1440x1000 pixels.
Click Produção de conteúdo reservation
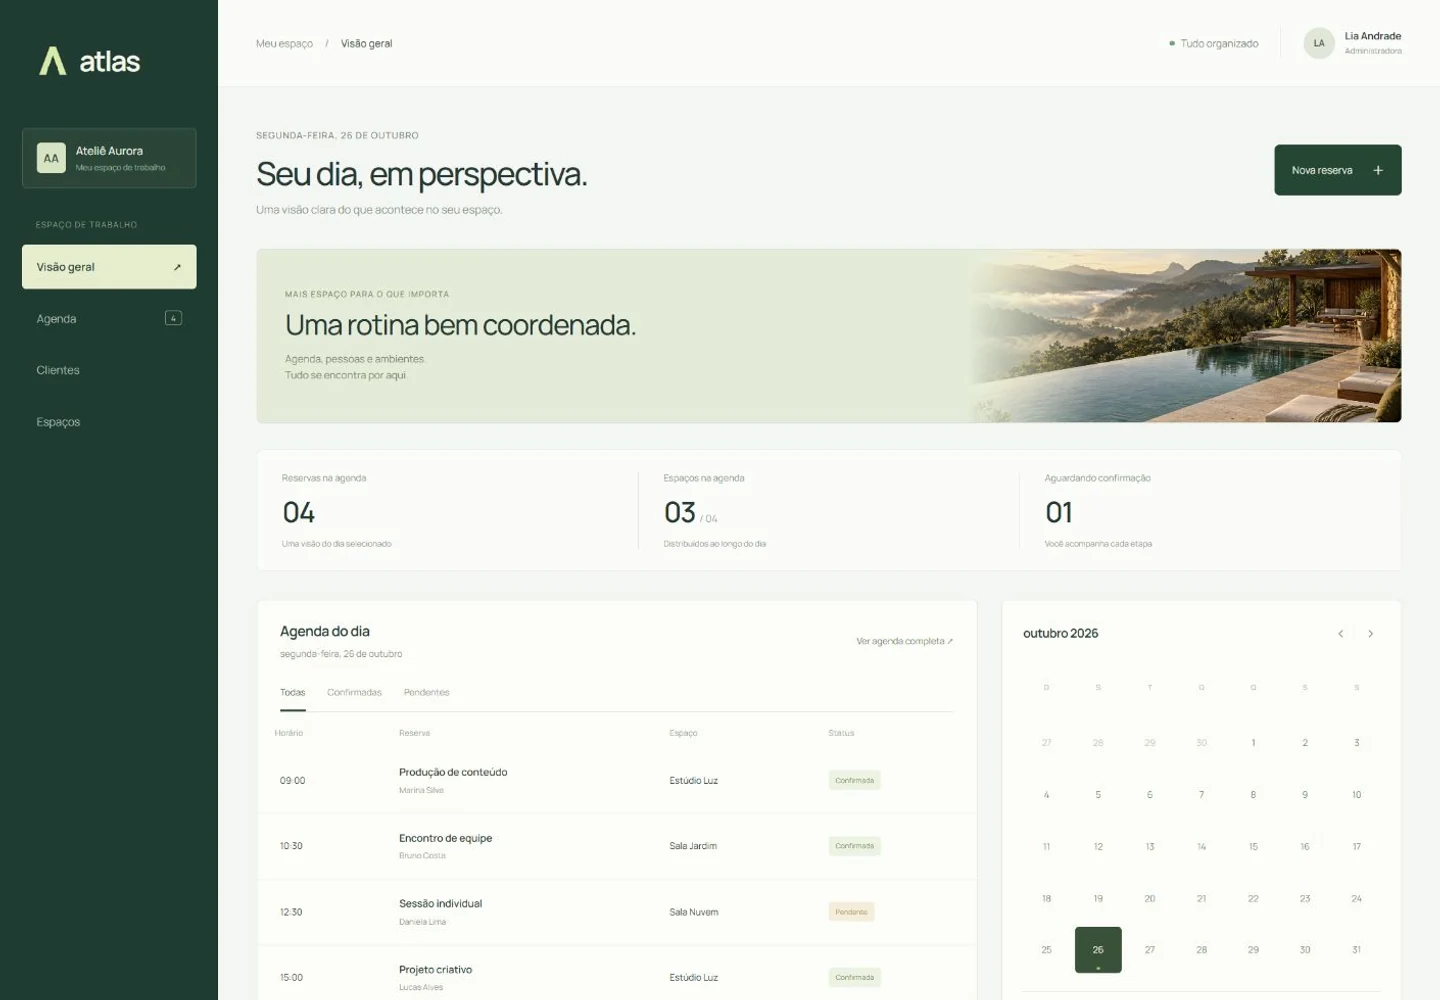point(453,772)
